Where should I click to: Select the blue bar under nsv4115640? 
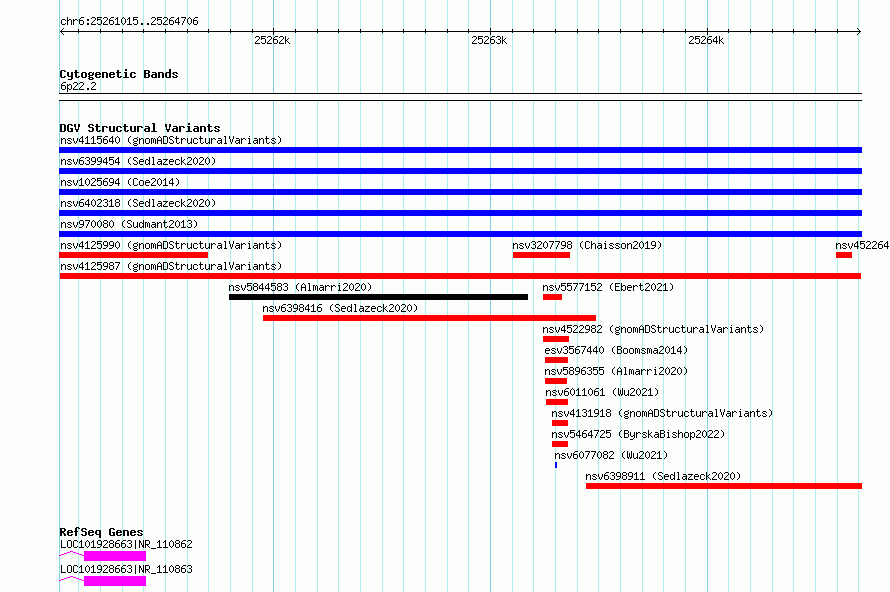(x=460, y=150)
